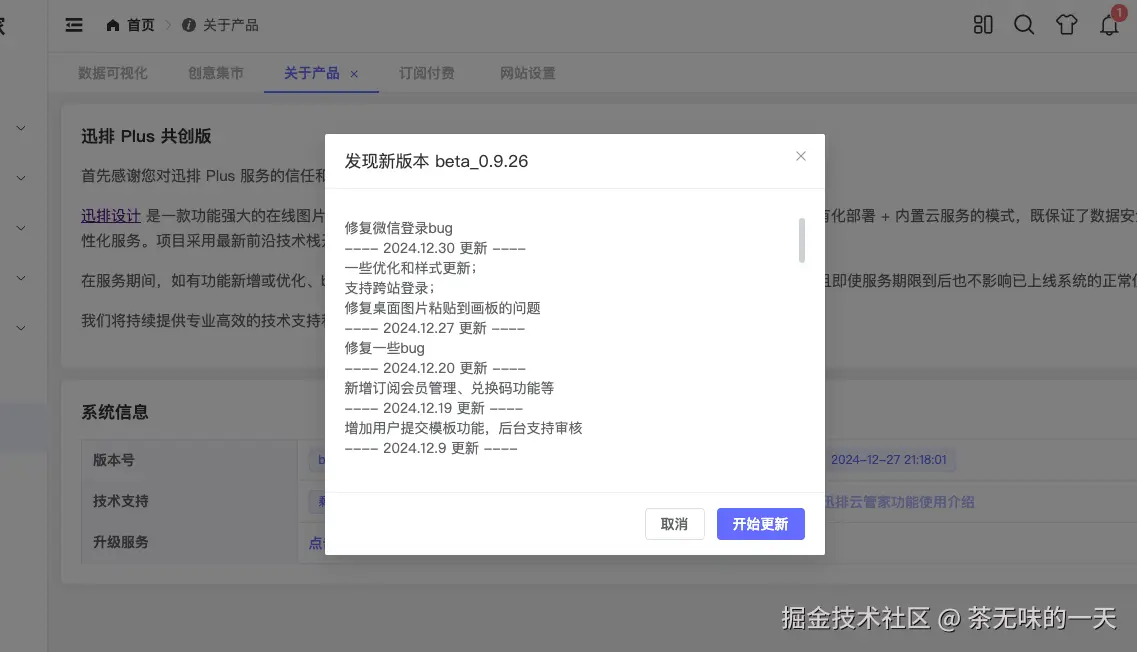Screen dimensions: 1137x652
Task: Click the 取消 button
Action: tap(674, 524)
